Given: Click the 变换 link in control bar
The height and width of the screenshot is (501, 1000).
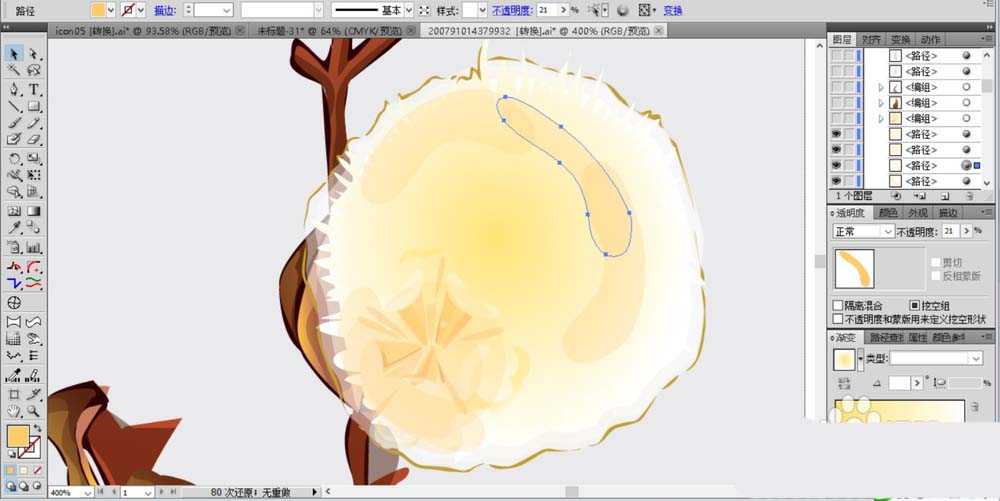Looking at the screenshot, I should [x=673, y=10].
